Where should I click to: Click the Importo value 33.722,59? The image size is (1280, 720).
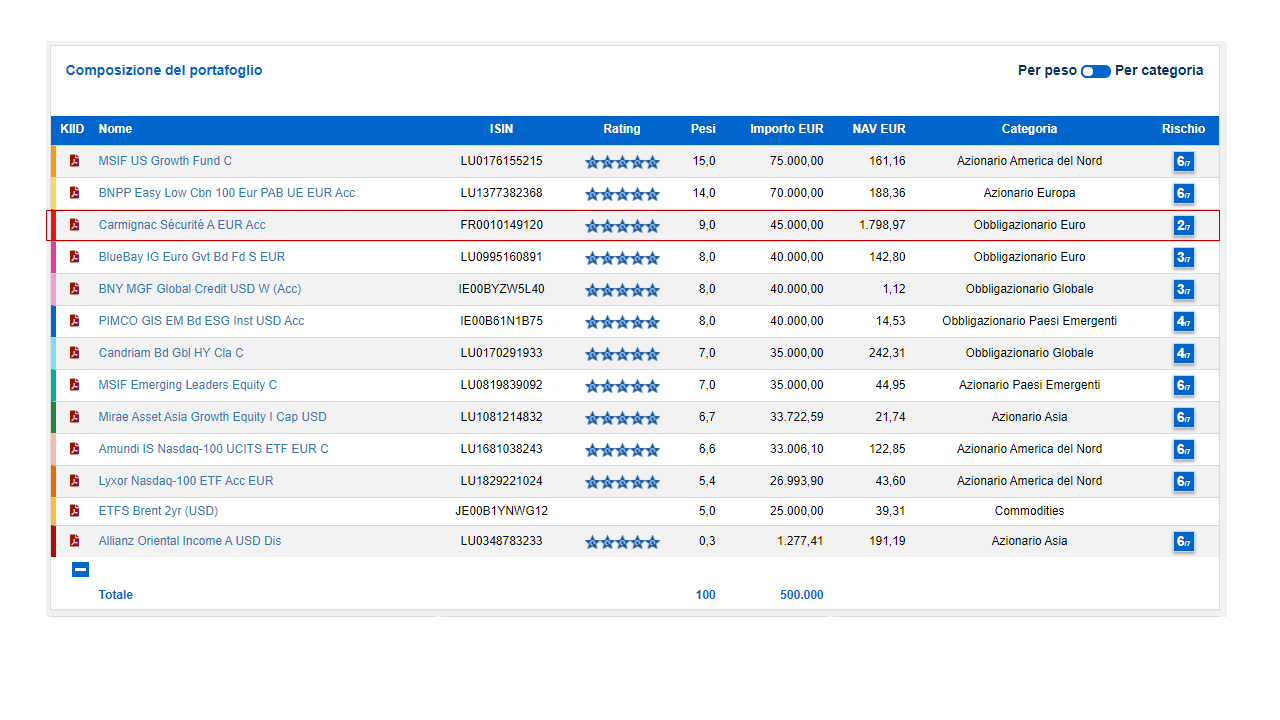point(797,417)
